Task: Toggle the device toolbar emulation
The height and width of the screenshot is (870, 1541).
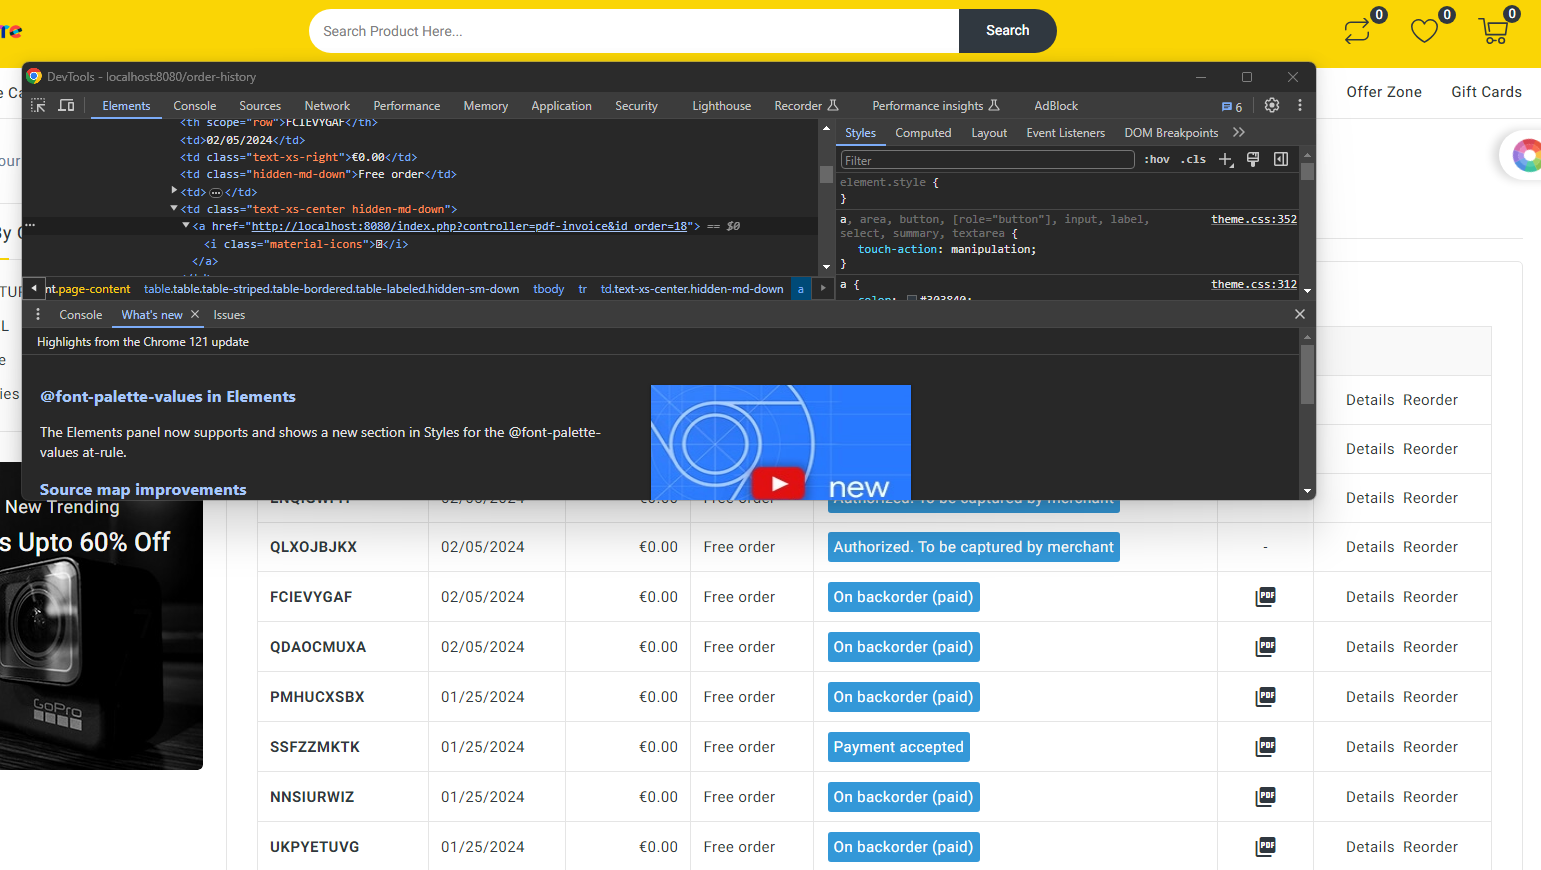Action: coord(66,105)
